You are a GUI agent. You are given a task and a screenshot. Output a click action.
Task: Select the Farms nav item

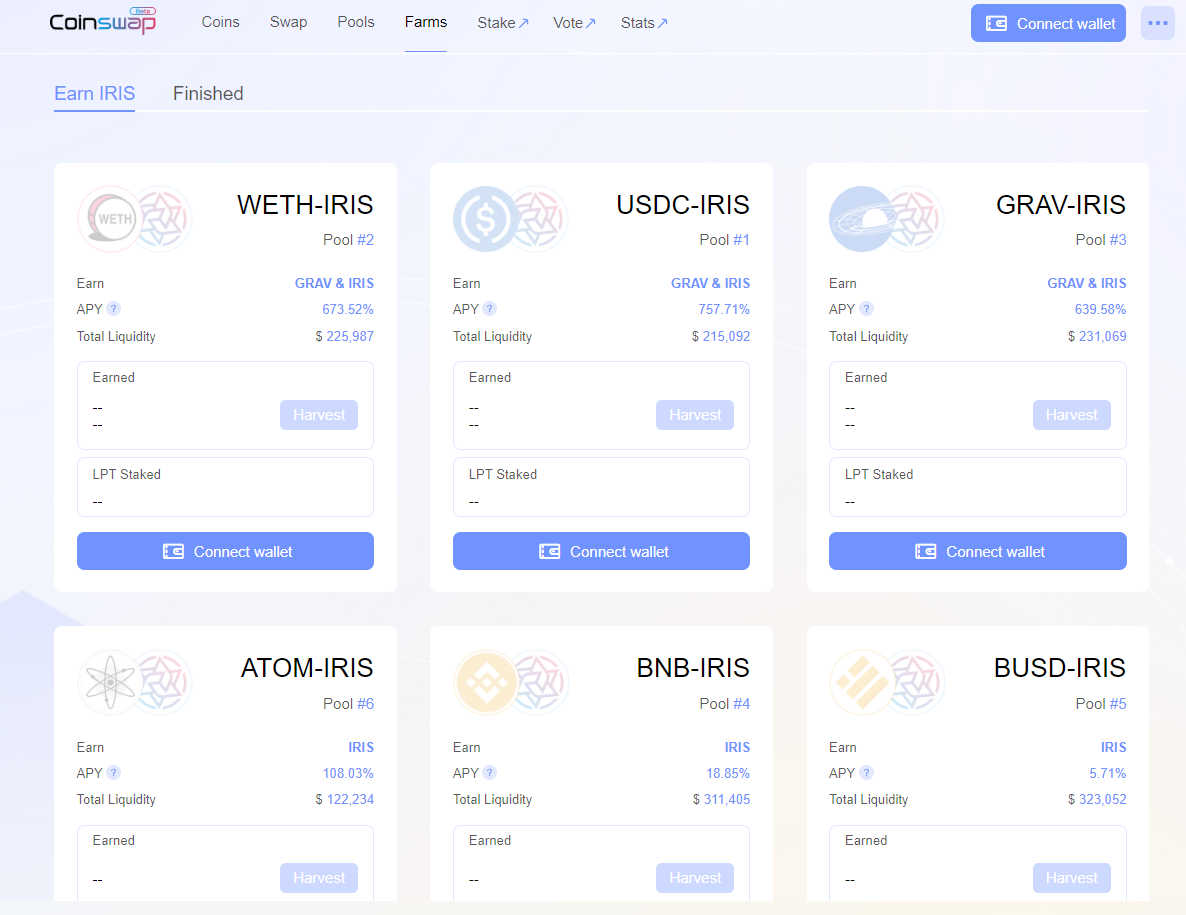click(426, 22)
